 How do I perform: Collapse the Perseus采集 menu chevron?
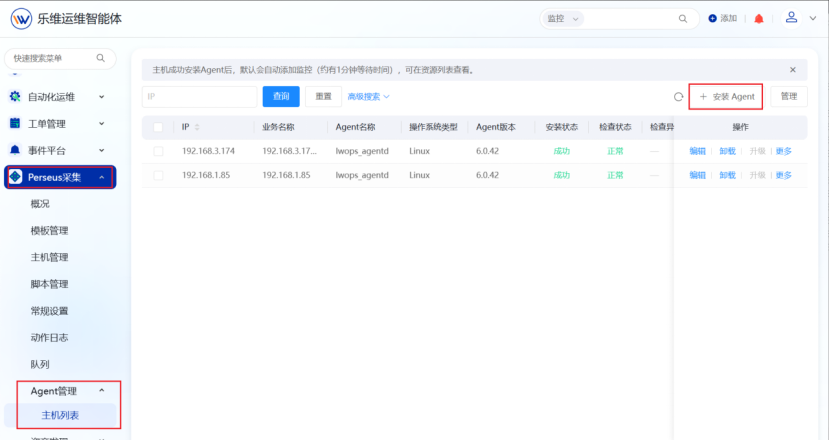click(102, 177)
